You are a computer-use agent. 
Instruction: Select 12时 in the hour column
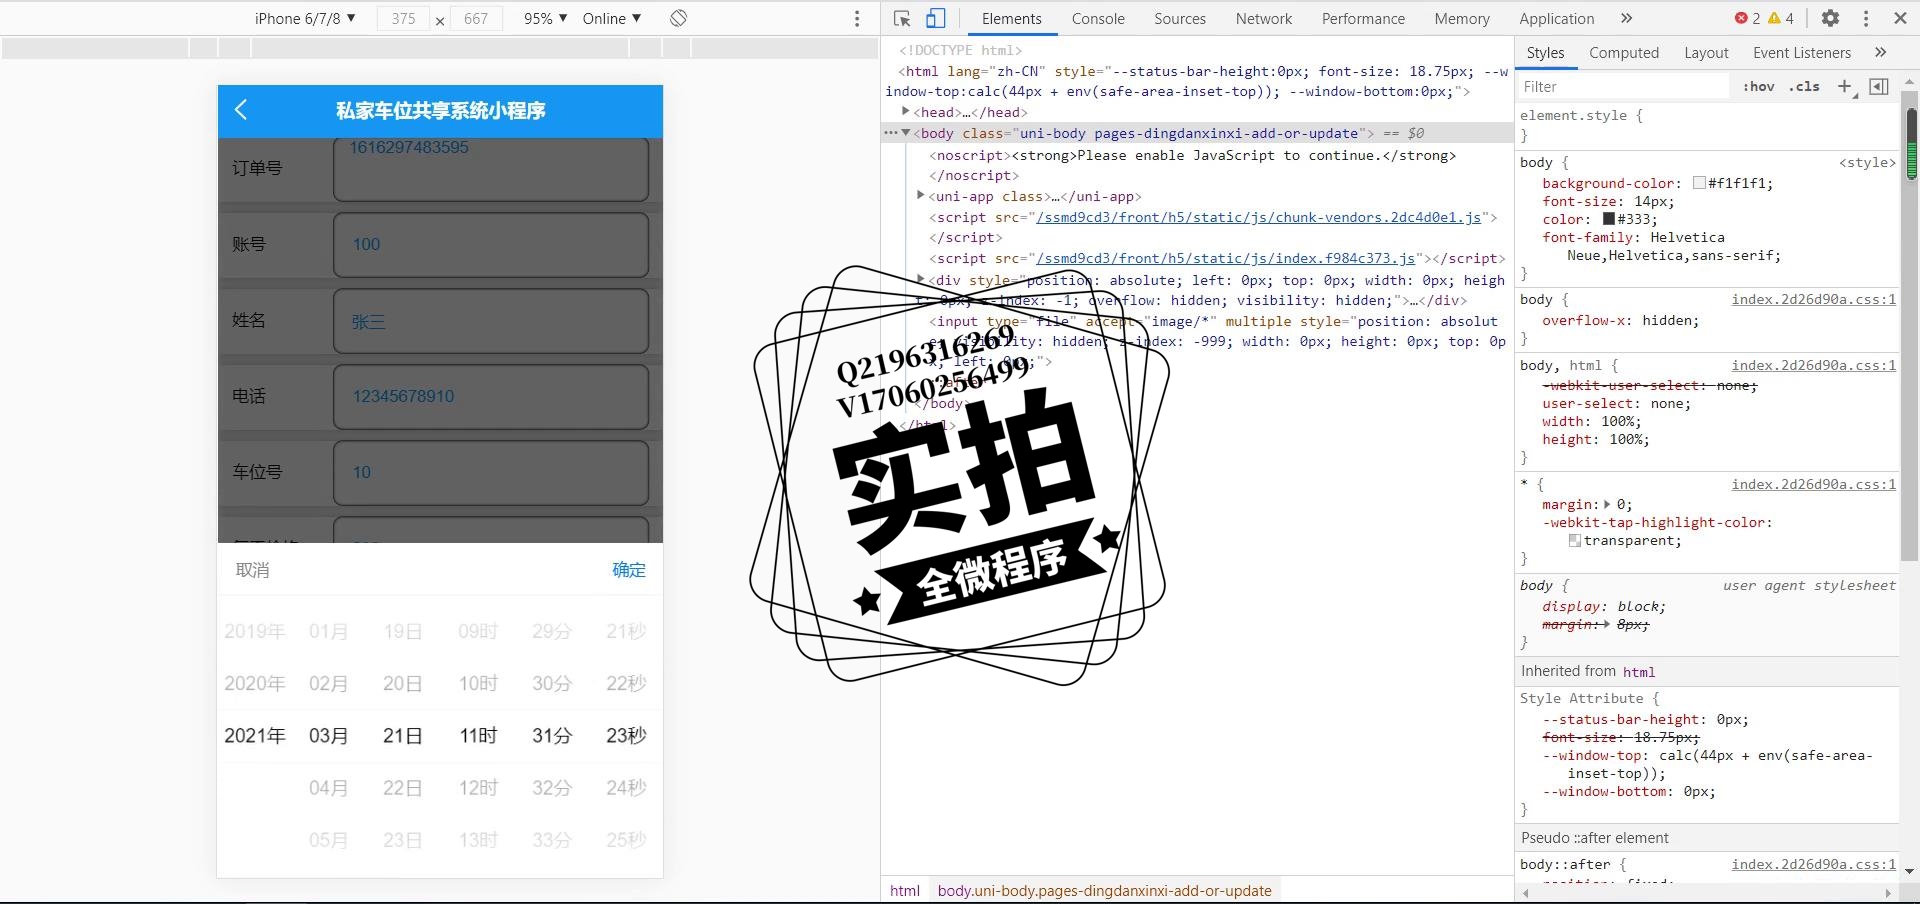[478, 788]
